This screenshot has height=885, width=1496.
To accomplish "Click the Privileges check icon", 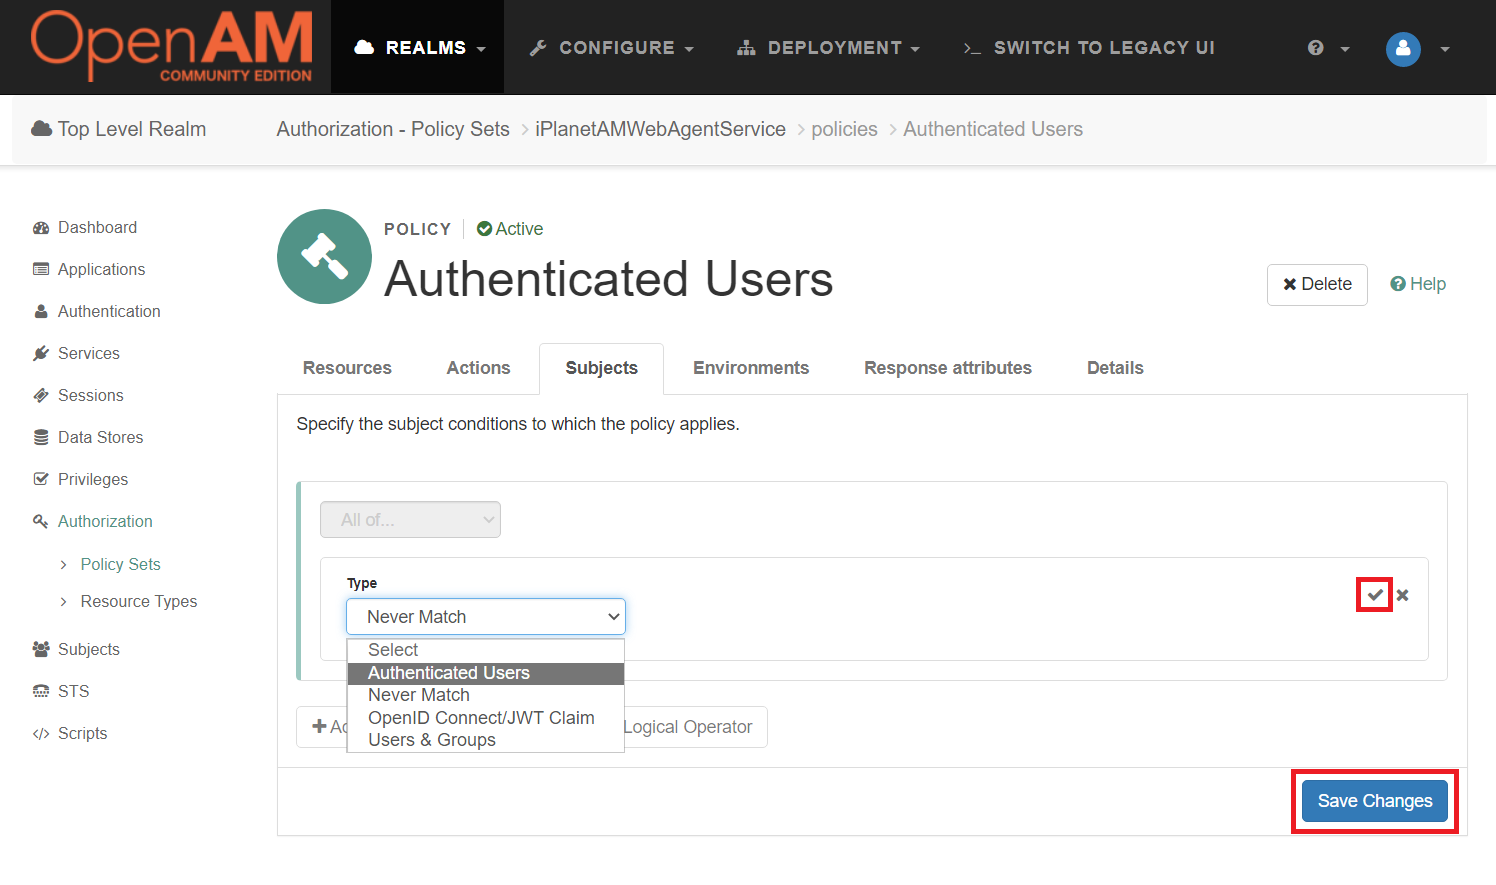I will pos(41,480).
